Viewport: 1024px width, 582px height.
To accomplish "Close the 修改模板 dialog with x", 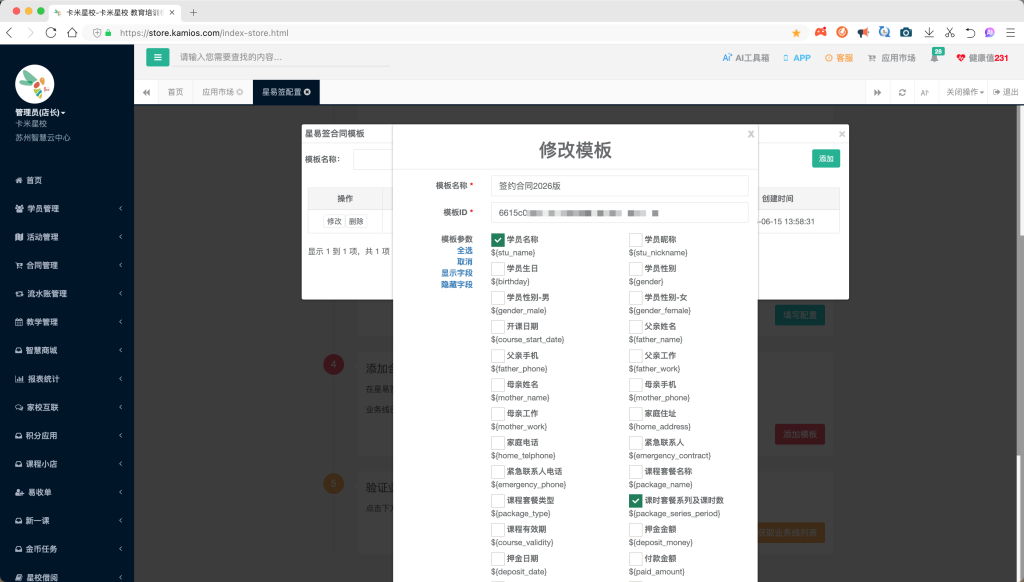I will [x=751, y=134].
